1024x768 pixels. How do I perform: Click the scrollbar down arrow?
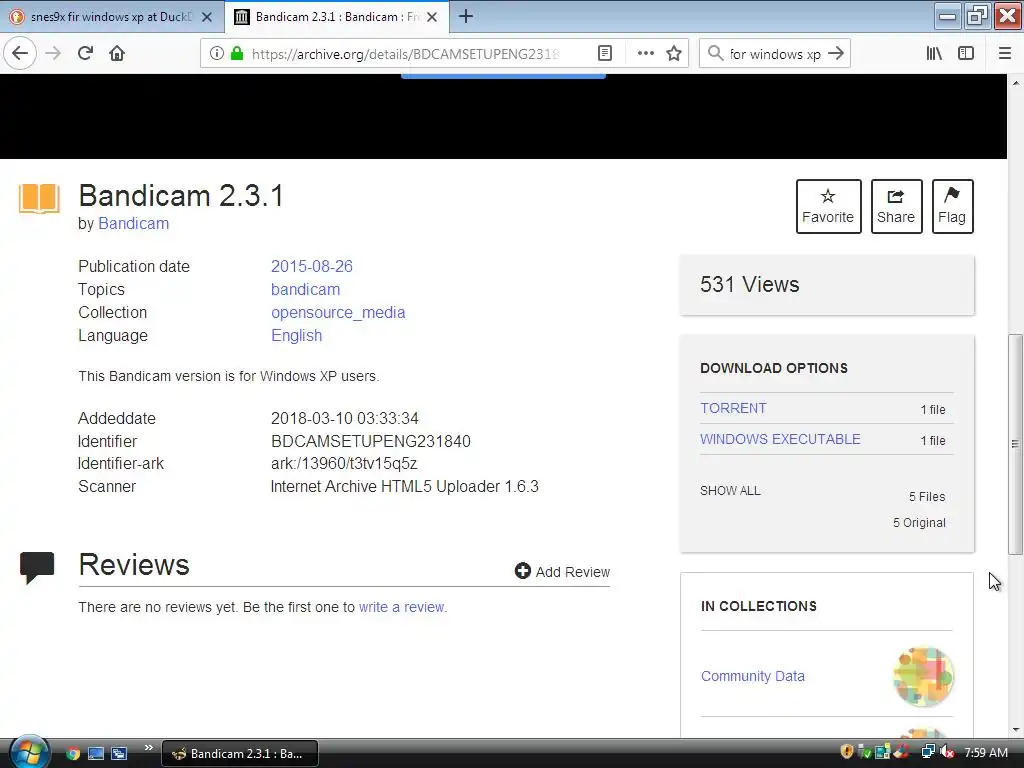pyautogui.click(x=1016, y=730)
